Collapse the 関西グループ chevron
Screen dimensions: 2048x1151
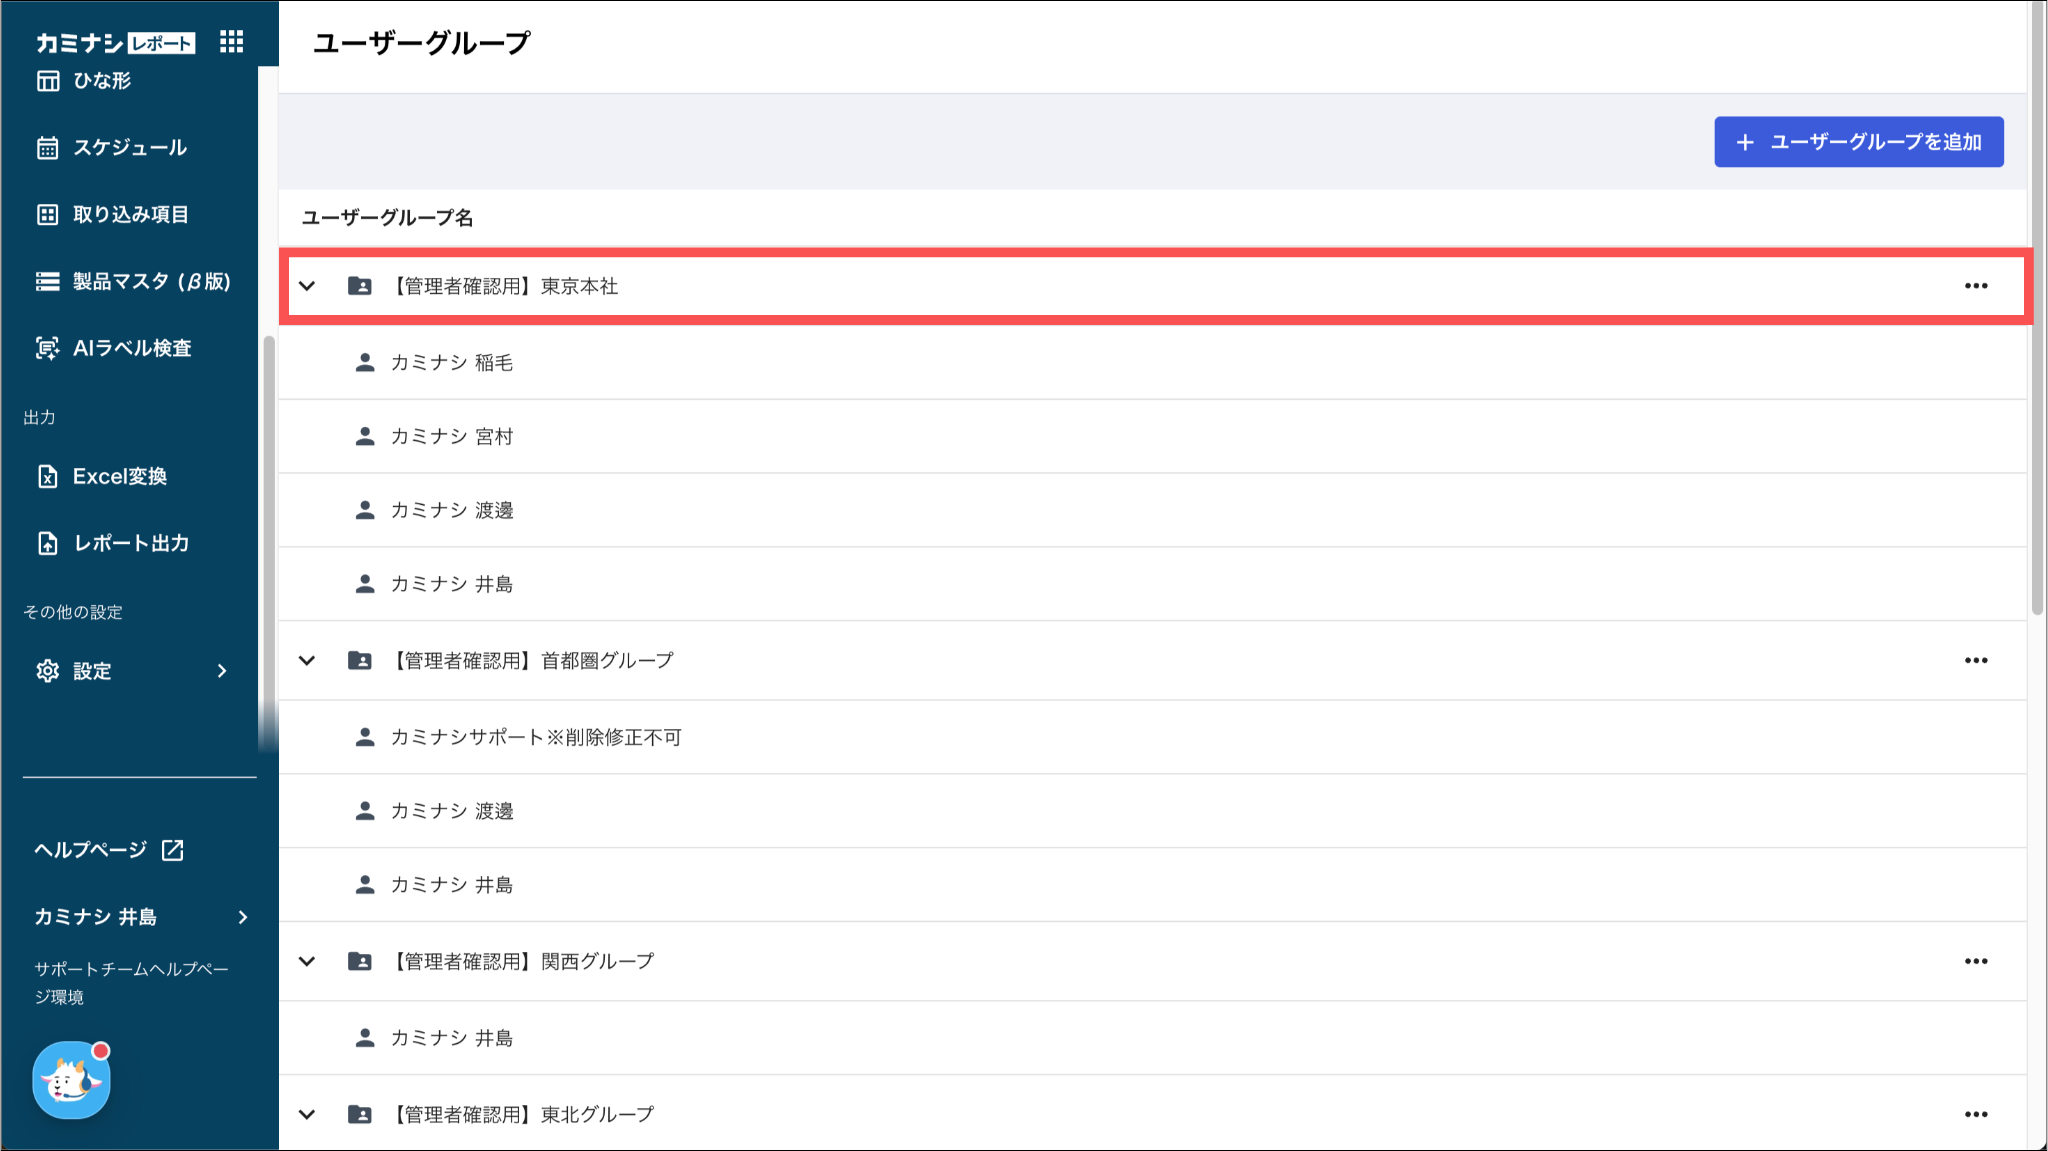tap(307, 961)
